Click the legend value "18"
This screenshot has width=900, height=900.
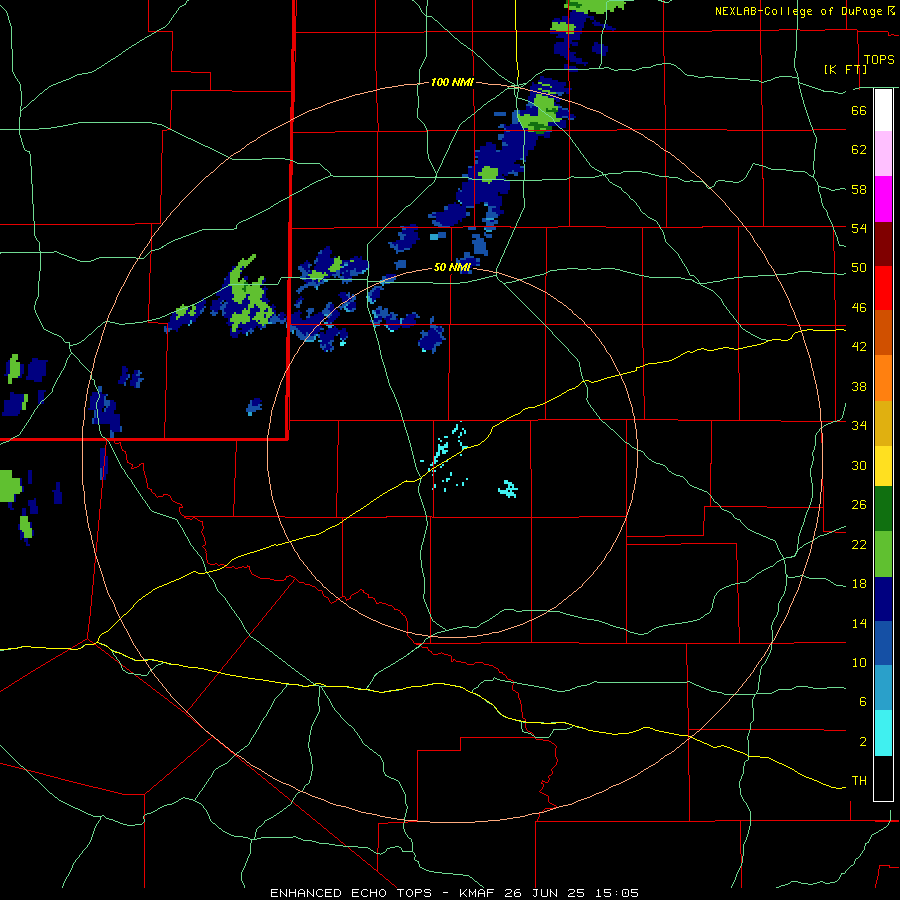(859, 584)
